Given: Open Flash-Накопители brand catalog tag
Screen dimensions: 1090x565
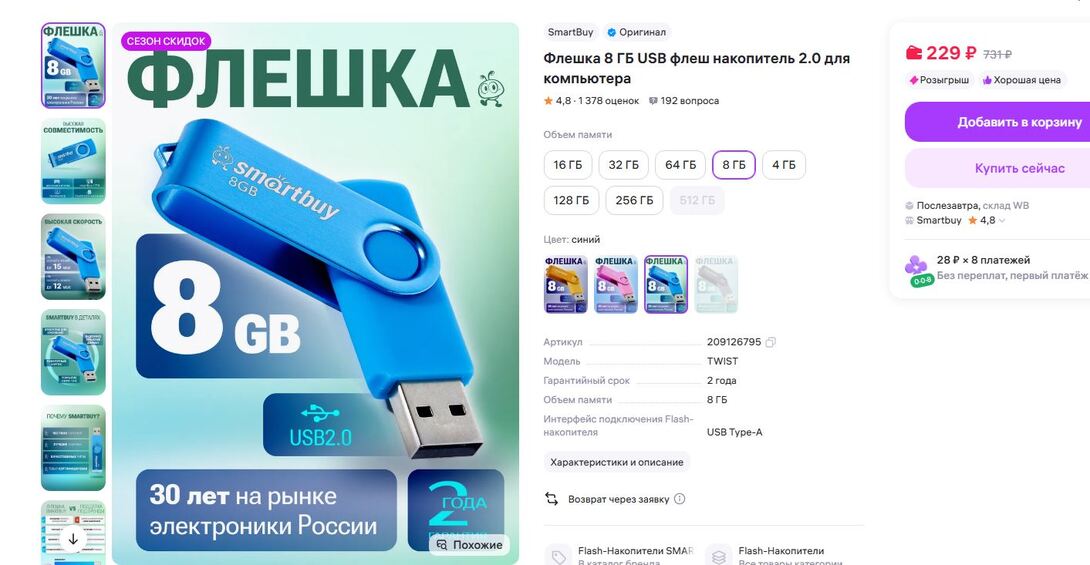Looking at the screenshot, I should point(619,556).
